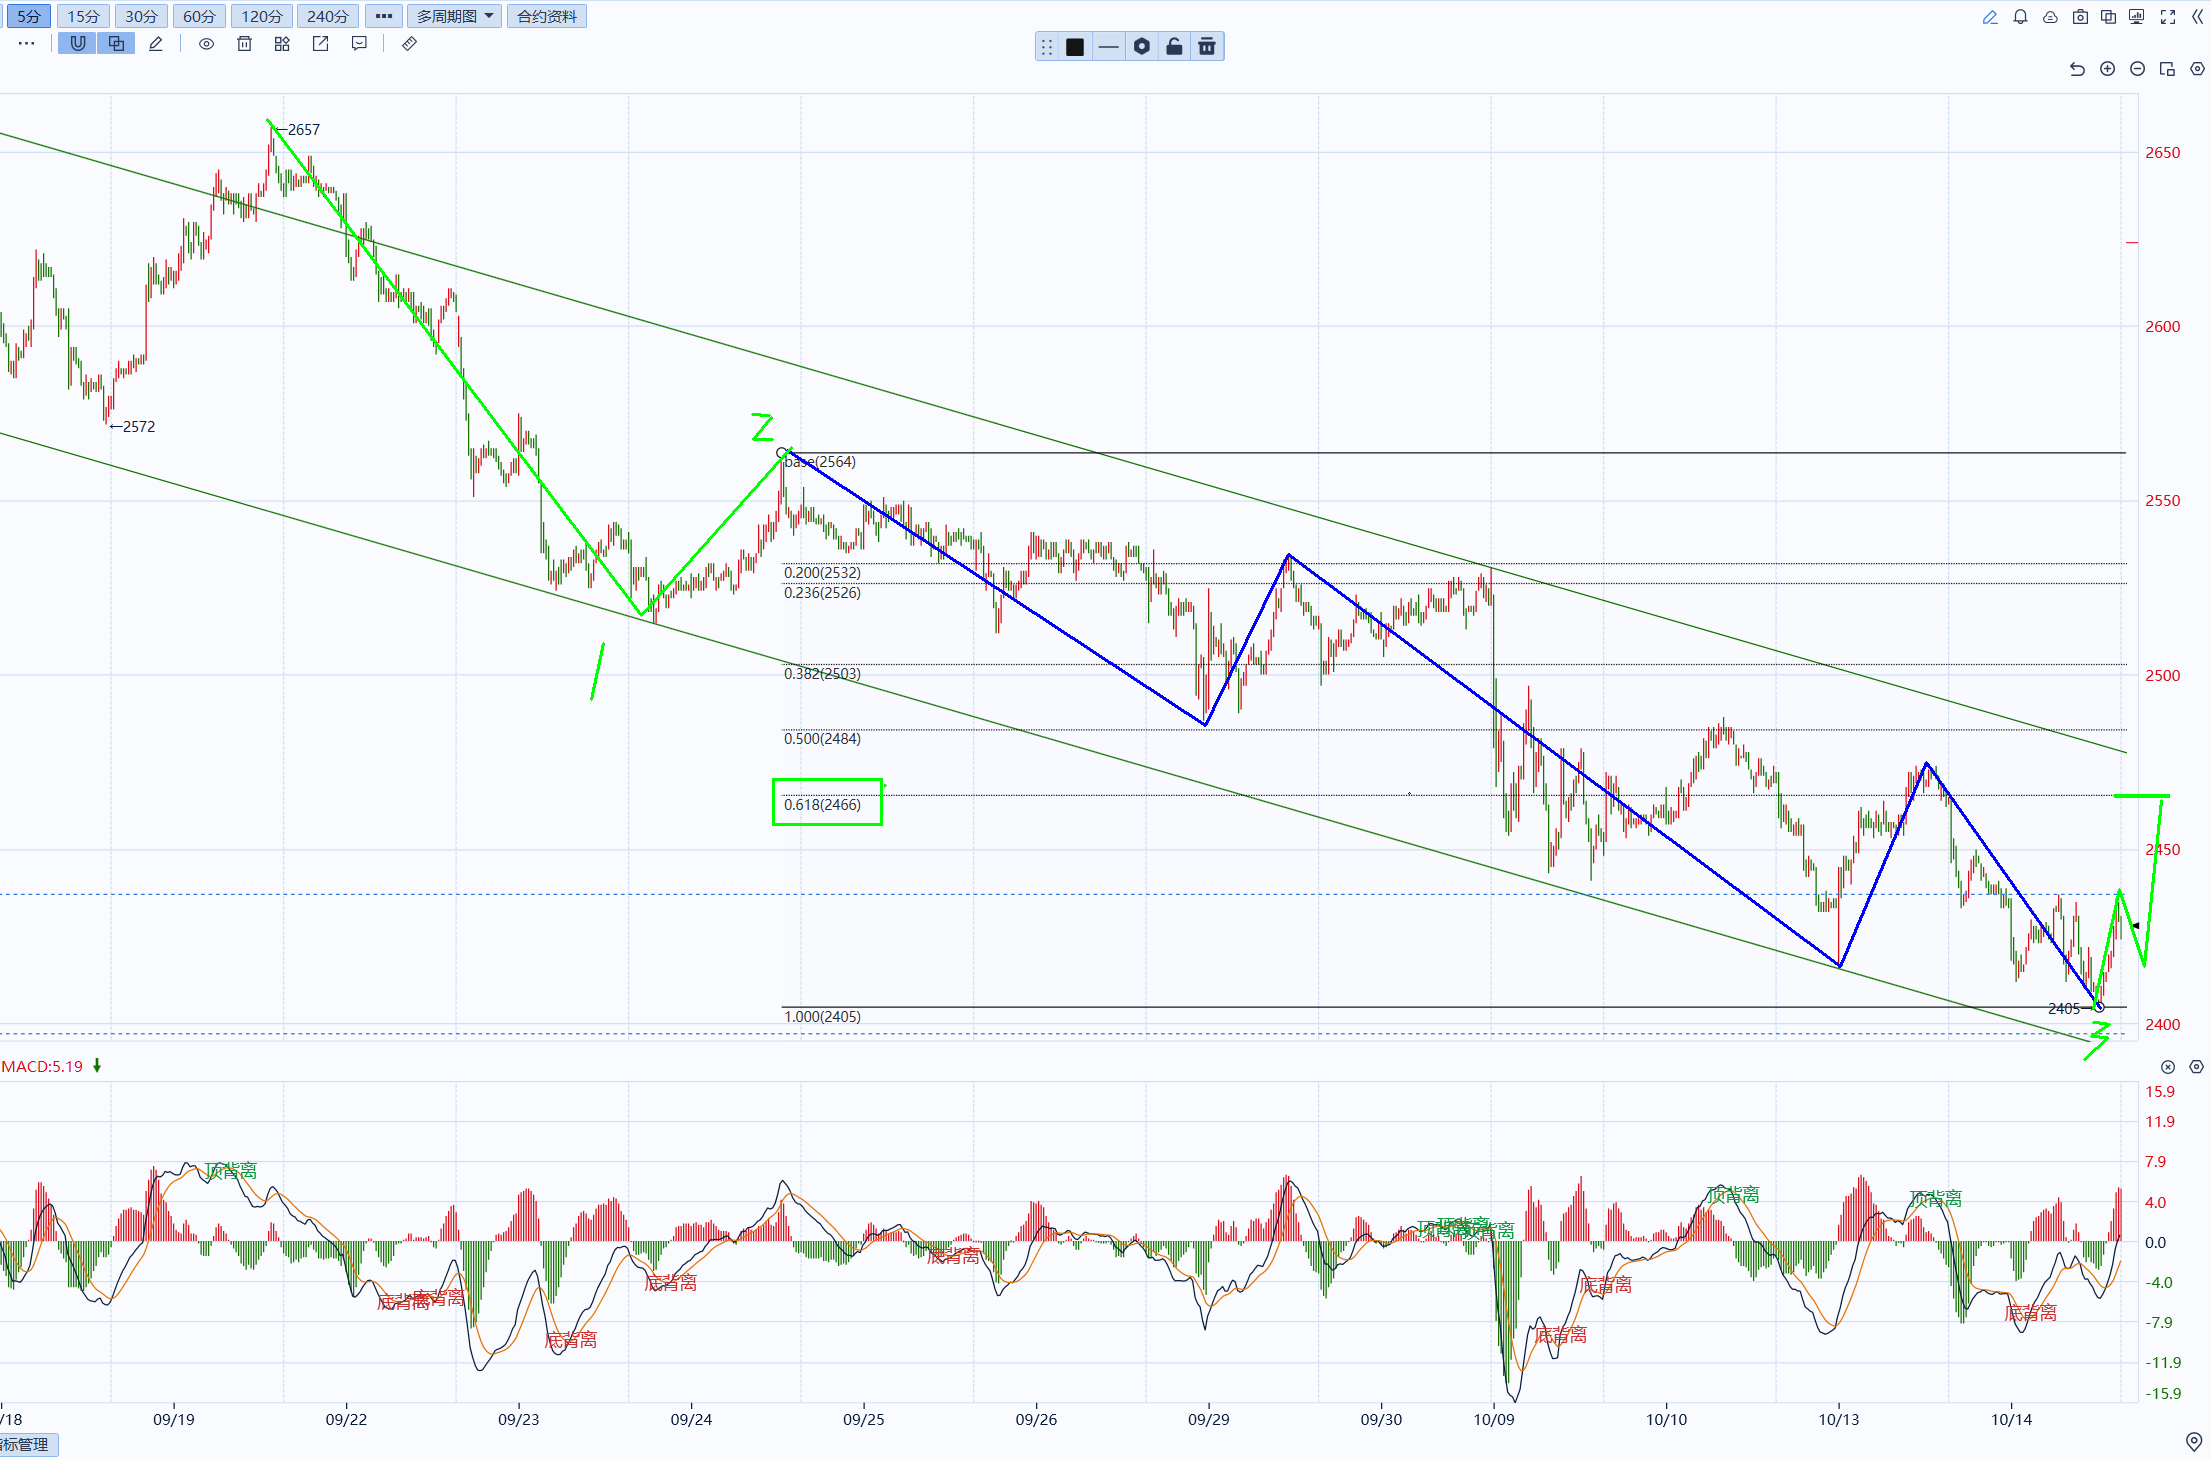Toggle the eye icon to hide drawings
The image size is (2211, 1459).
(206, 44)
